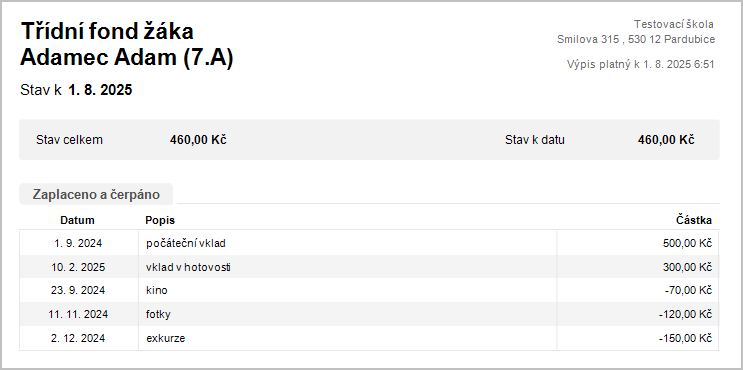Click the Datum column header
The image size is (743, 370).
[x=78, y=220]
